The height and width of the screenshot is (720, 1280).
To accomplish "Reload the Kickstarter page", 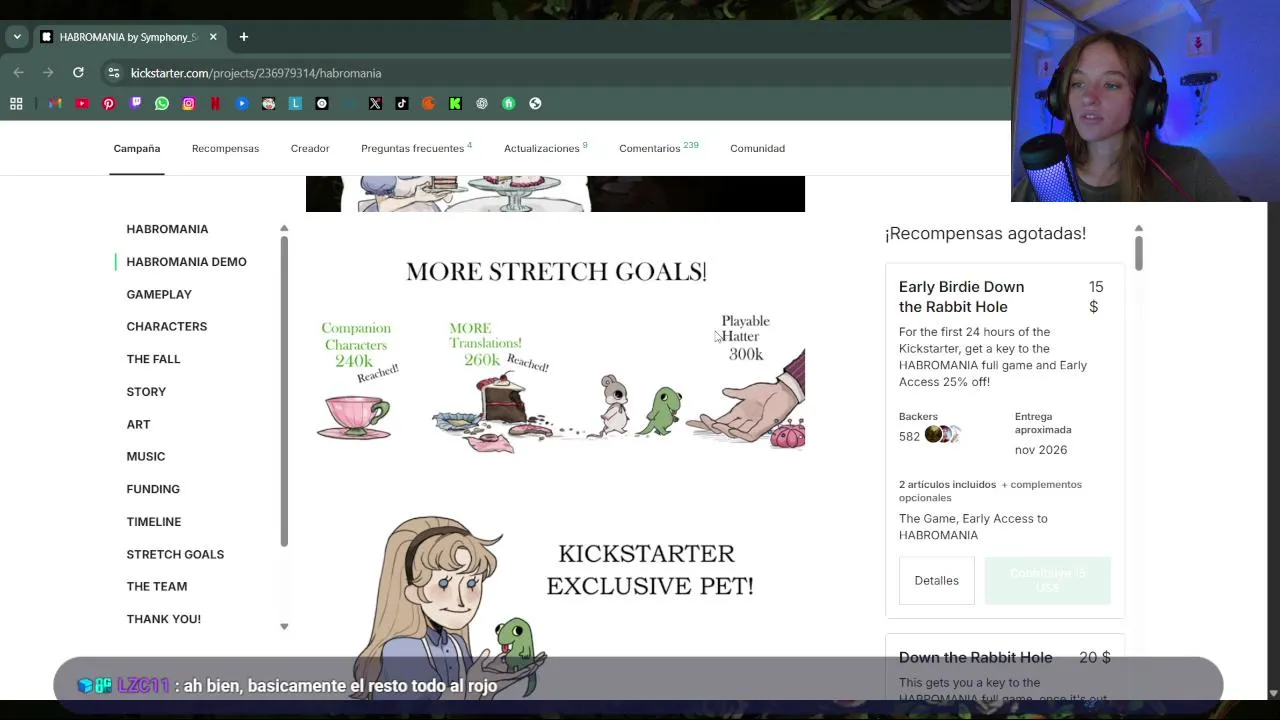I will point(78,72).
